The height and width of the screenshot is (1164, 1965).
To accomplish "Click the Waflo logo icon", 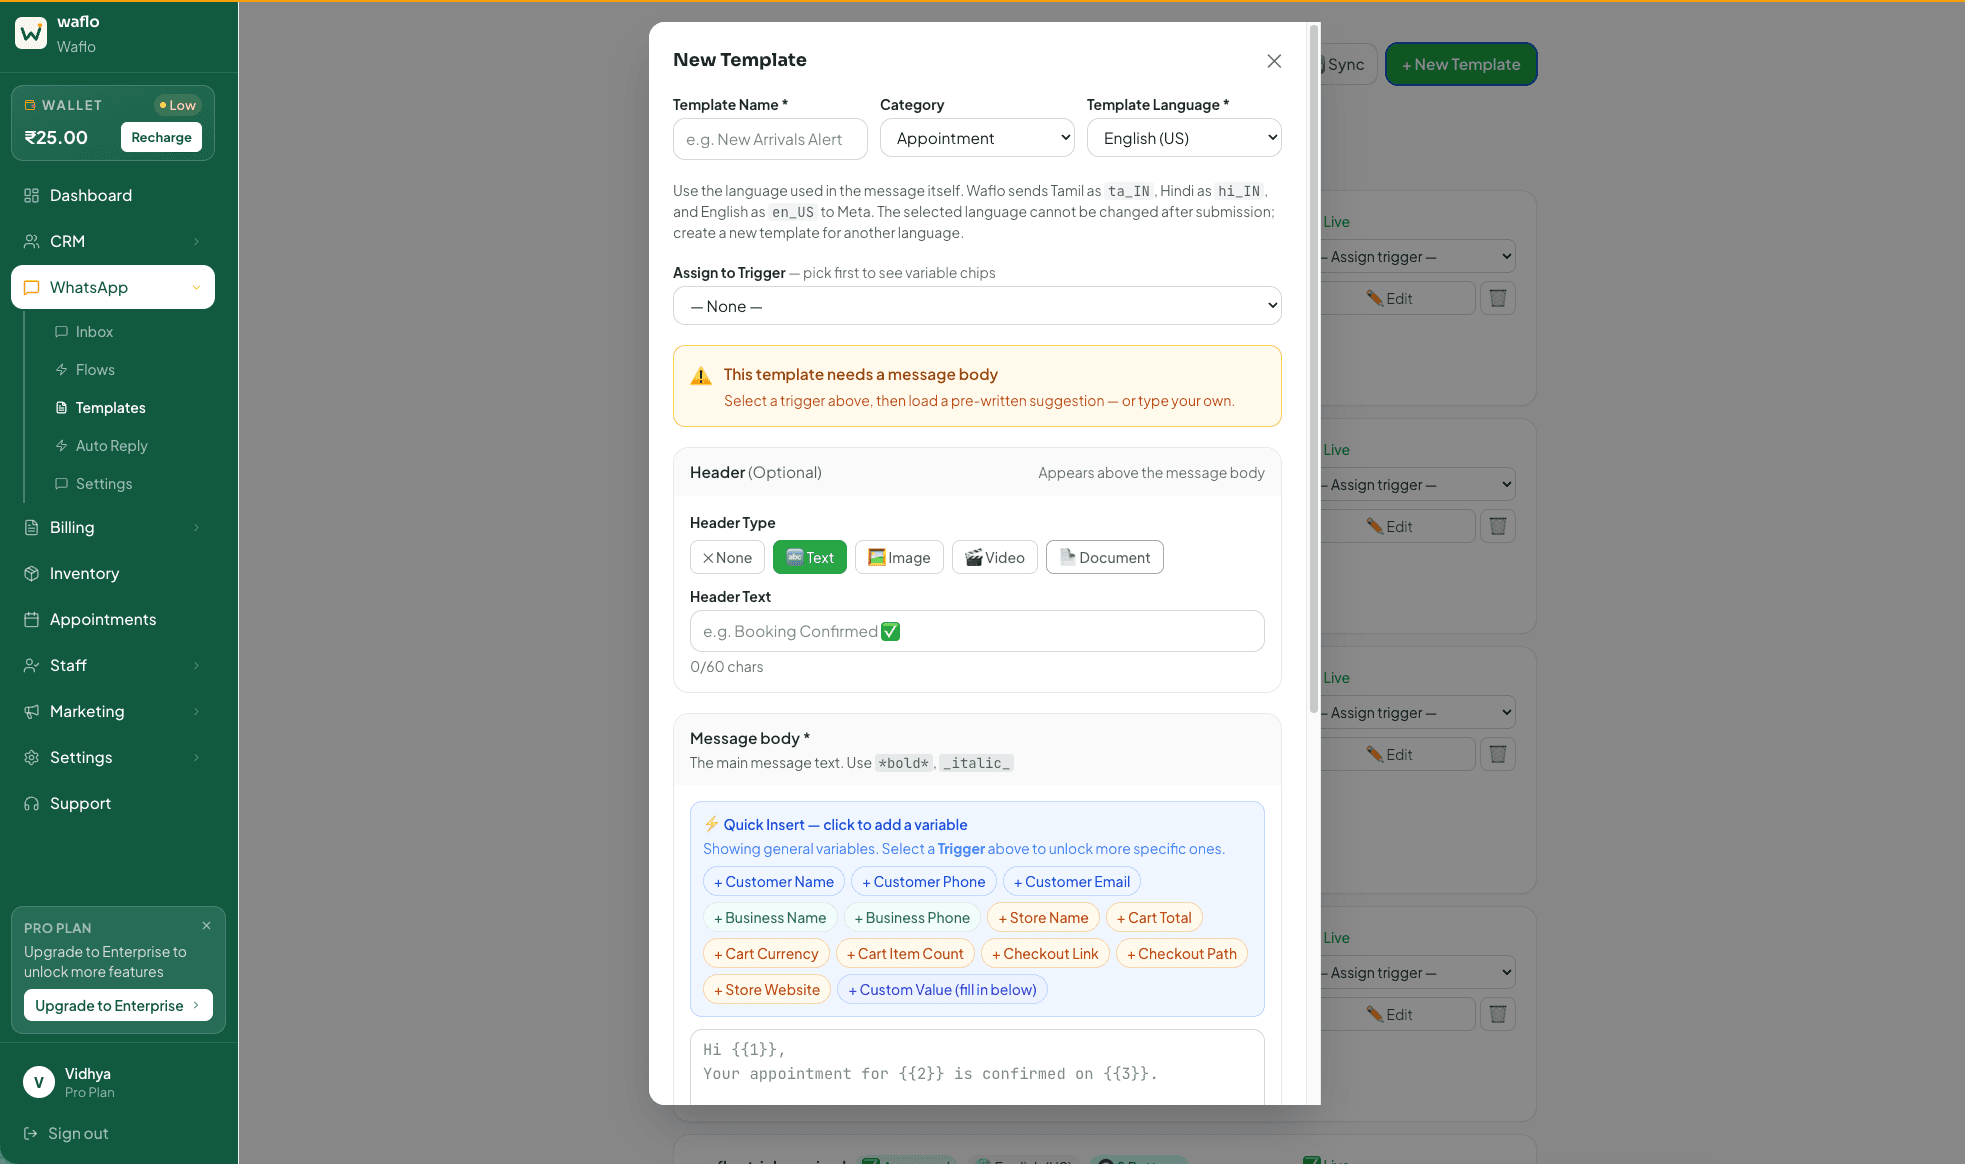I will 31,33.
